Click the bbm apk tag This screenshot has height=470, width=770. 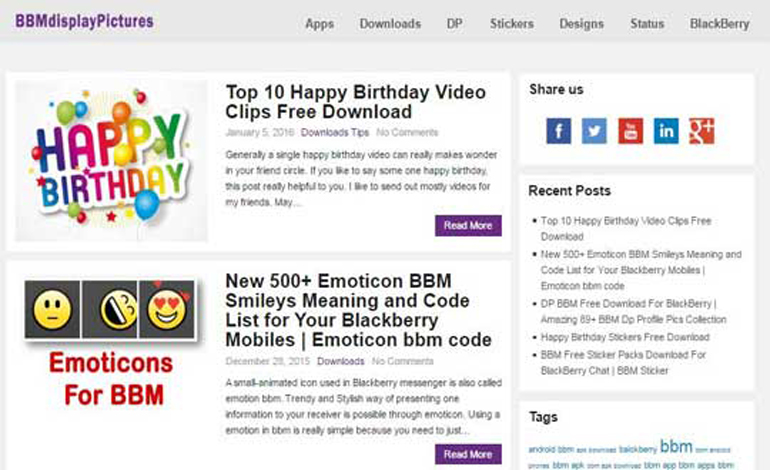(x=569, y=465)
